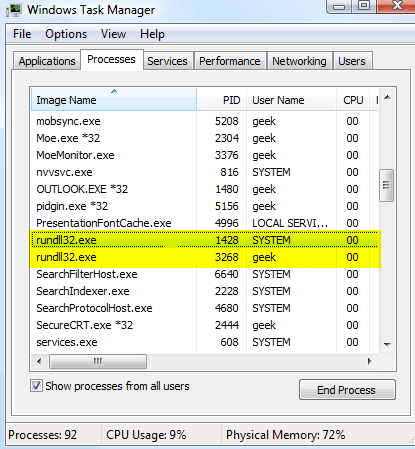Click the vertical scrollbar thumb
415x449 pixels.
click(x=387, y=185)
